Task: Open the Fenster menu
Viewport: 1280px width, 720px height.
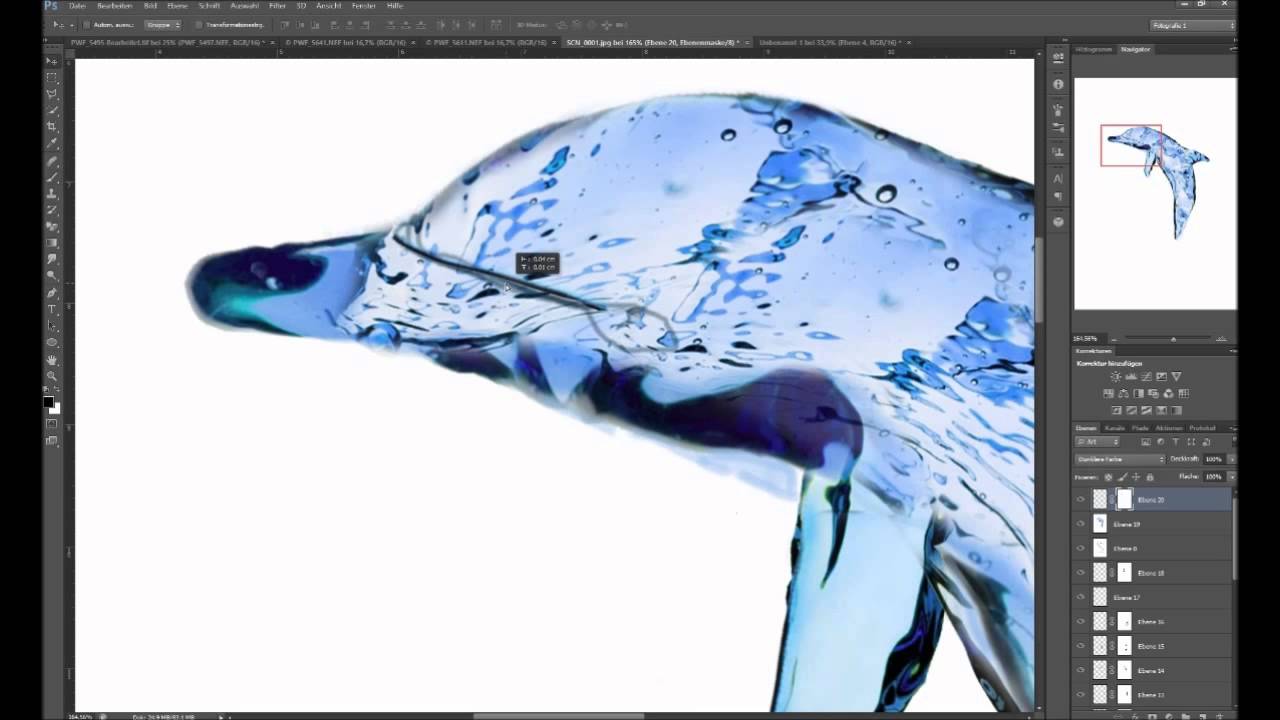Action: [364, 6]
